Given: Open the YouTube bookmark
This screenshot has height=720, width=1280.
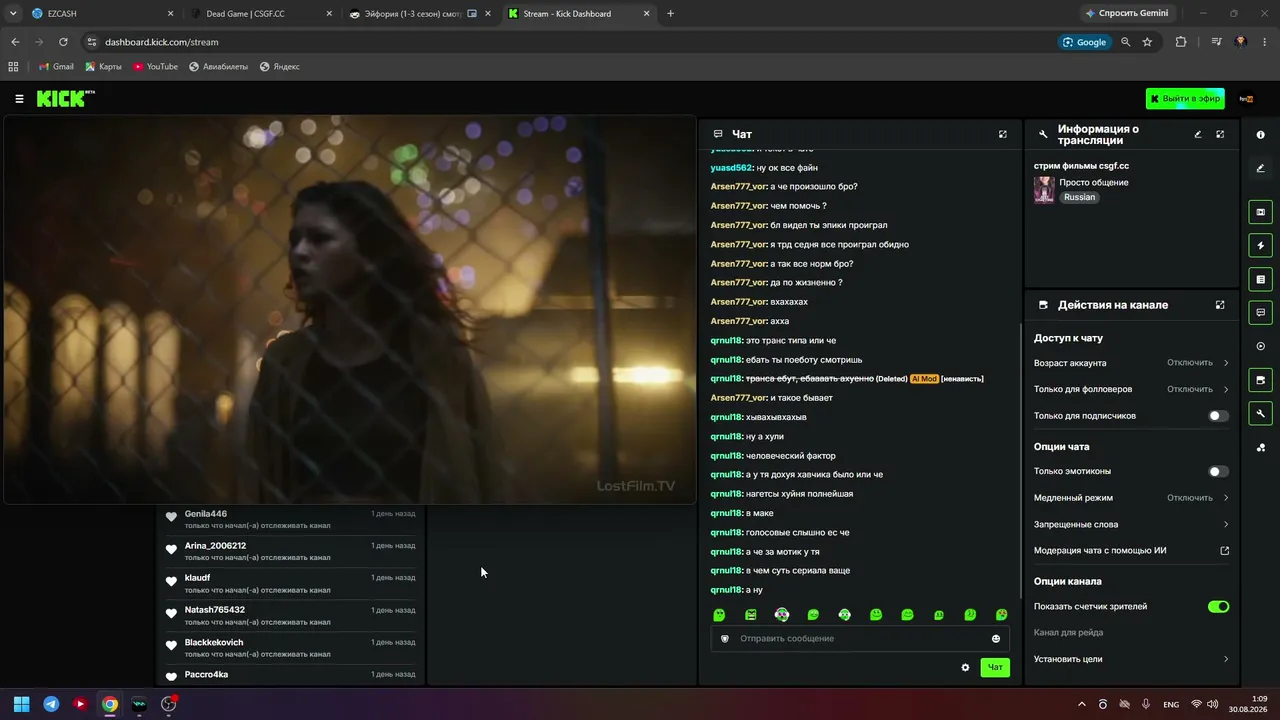Looking at the screenshot, I should 155,67.
